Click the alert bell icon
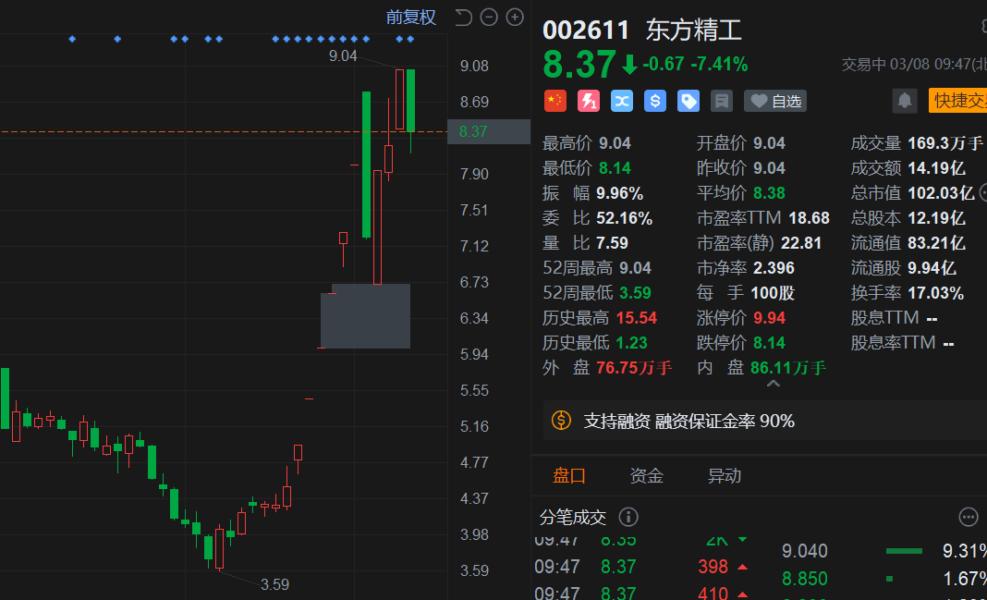This screenshot has width=987, height=600. point(905,101)
